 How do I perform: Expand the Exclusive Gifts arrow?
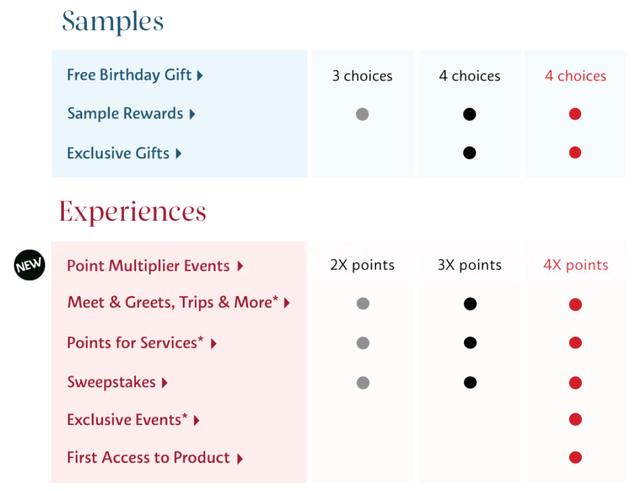pos(179,153)
